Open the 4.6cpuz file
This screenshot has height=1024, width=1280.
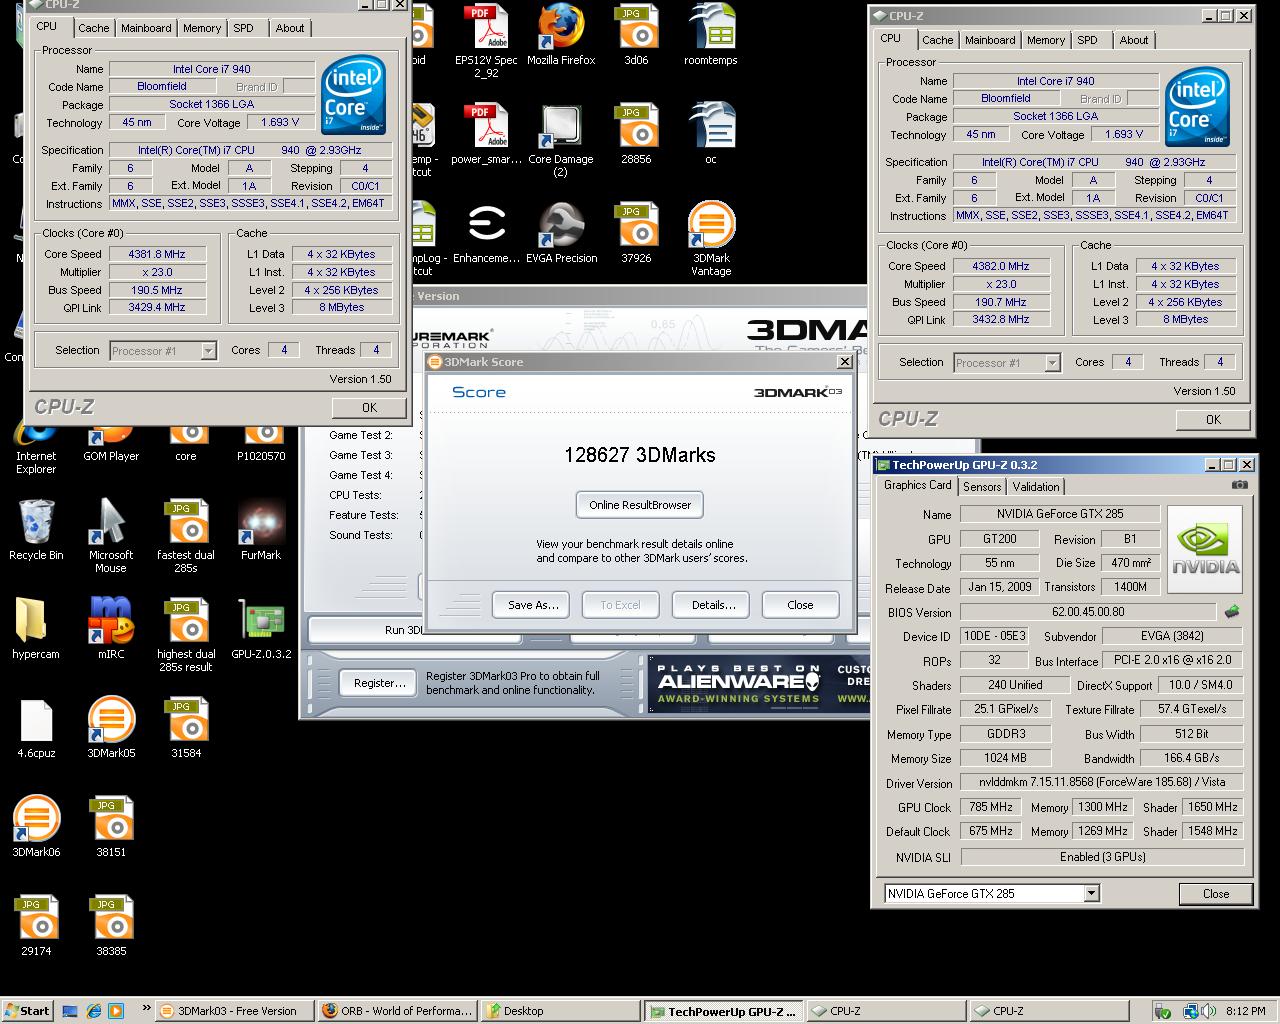tap(36, 728)
